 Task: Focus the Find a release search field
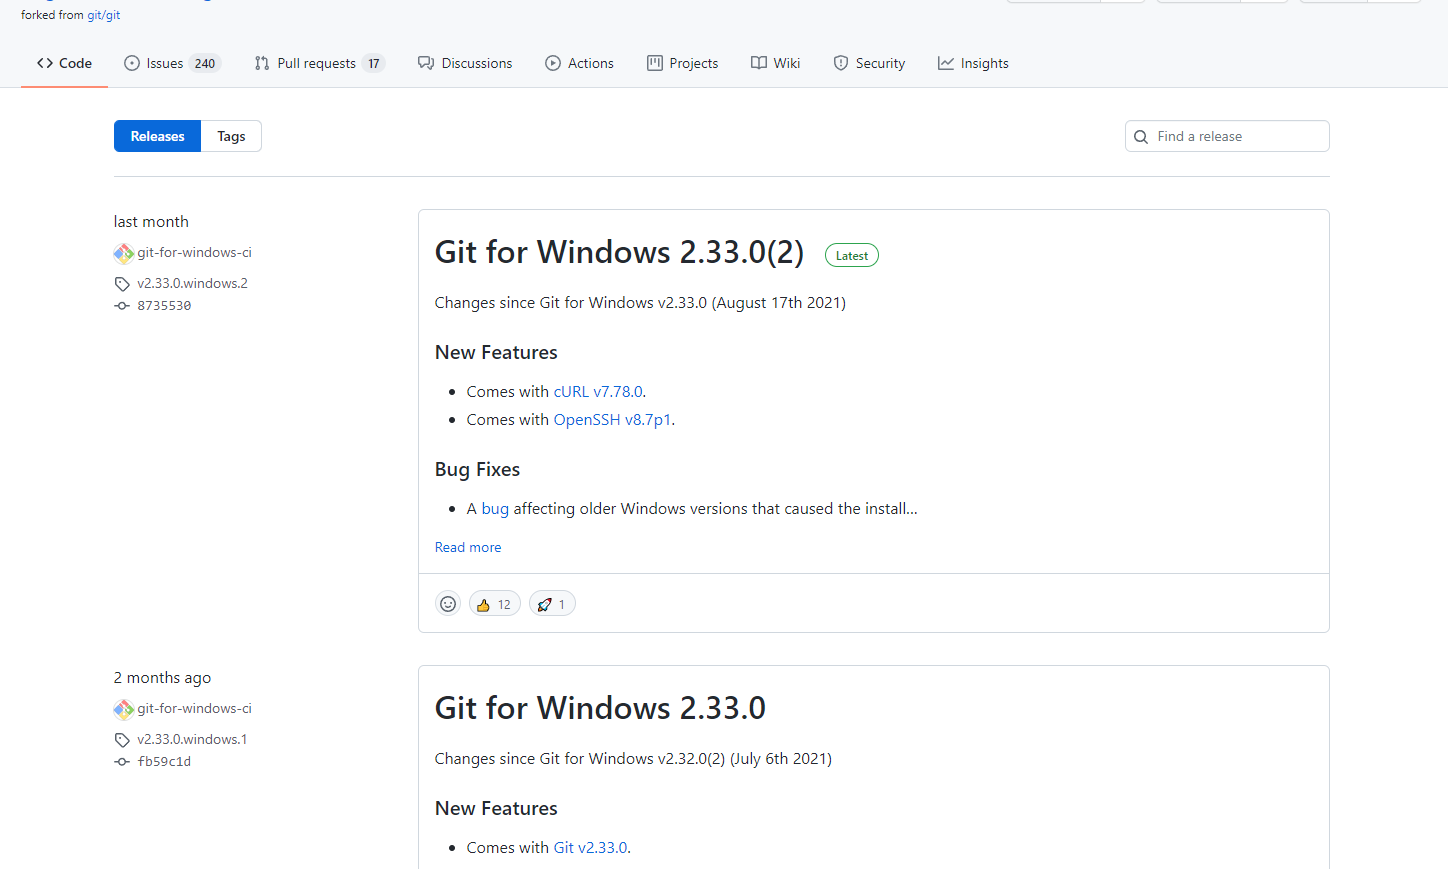click(x=1227, y=136)
